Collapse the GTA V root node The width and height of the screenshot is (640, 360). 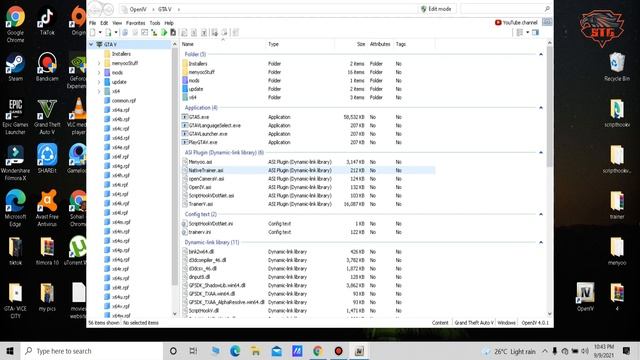tap(91, 44)
